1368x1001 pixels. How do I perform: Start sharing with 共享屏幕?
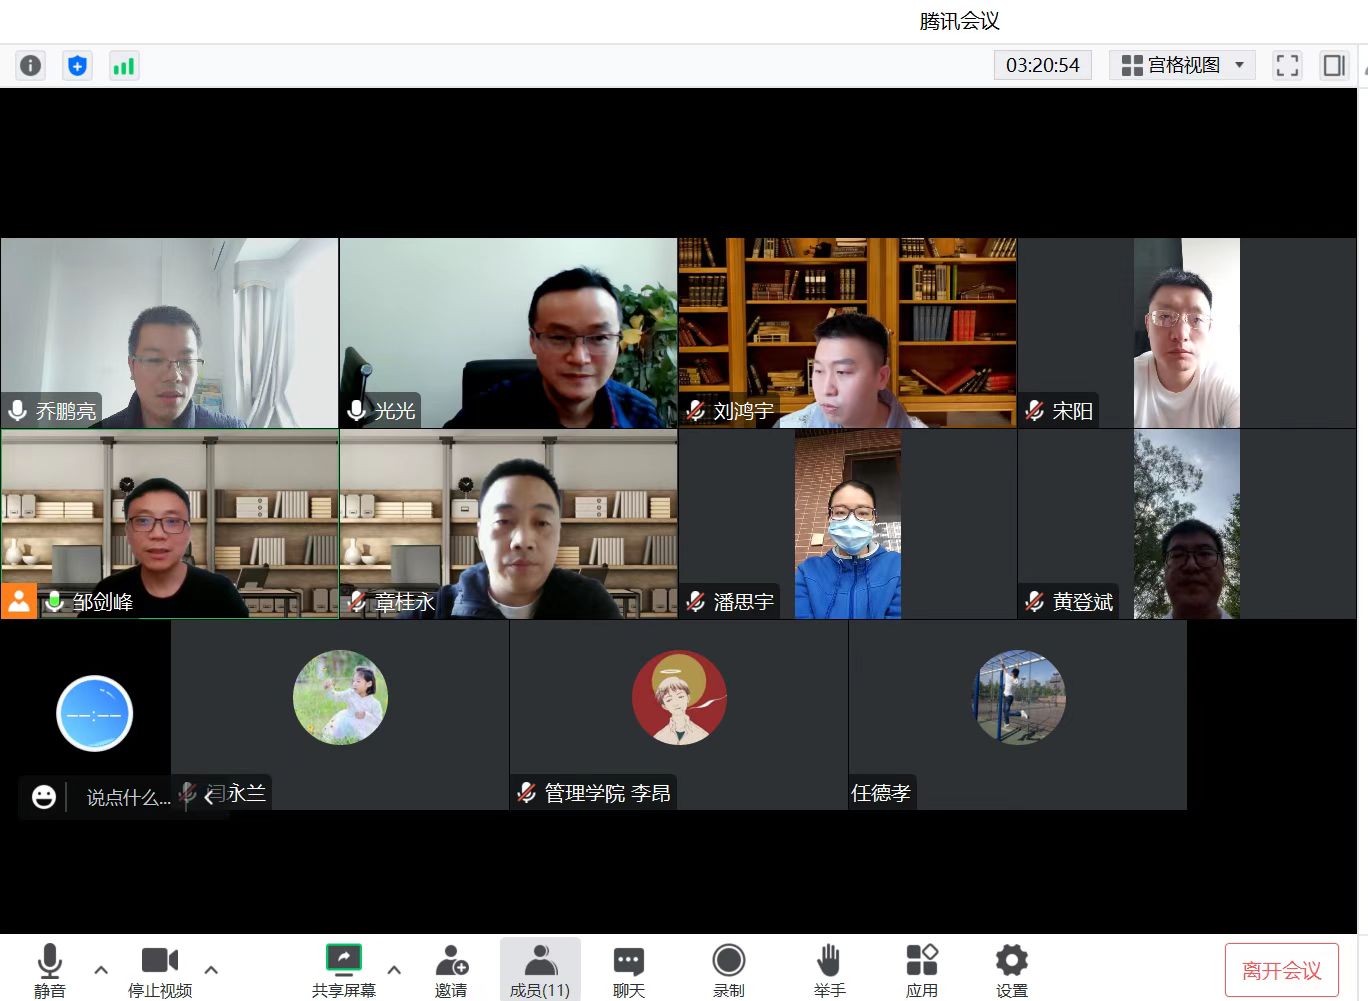tap(343, 969)
